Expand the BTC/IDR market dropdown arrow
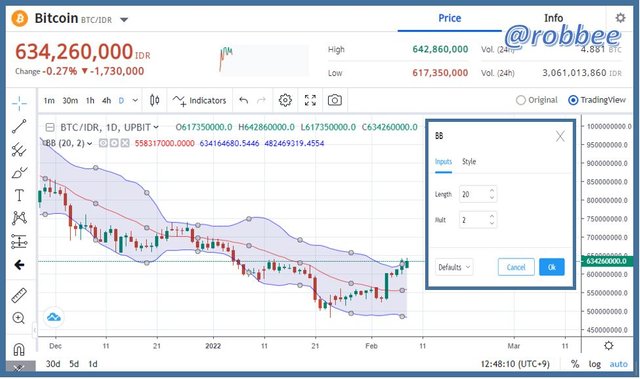This screenshot has width=640, height=379. click(x=124, y=20)
